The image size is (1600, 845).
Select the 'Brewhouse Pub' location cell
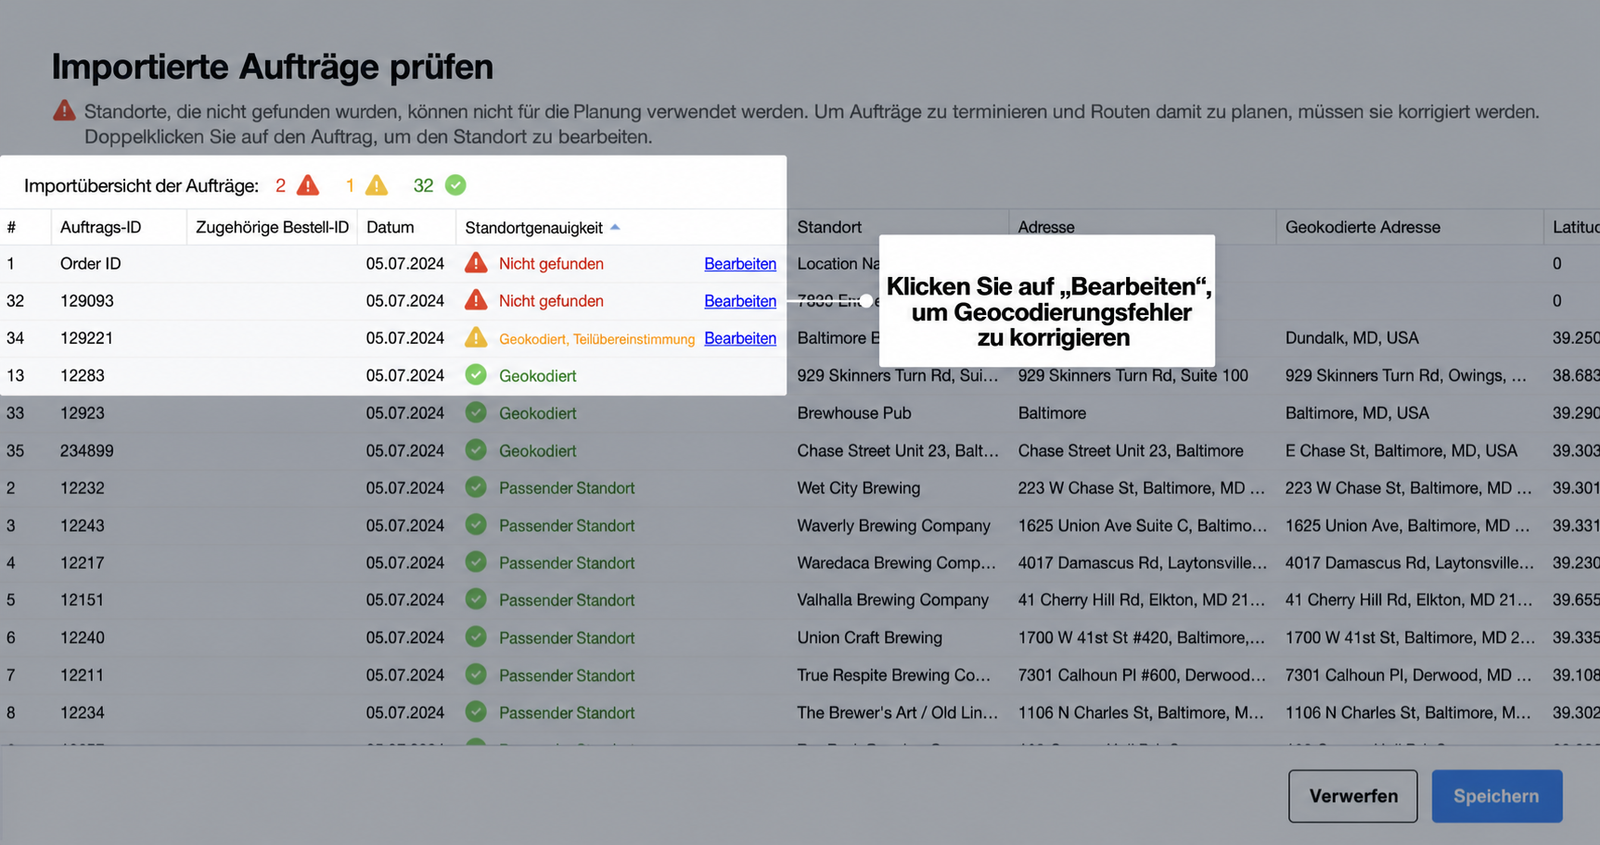[x=854, y=413]
